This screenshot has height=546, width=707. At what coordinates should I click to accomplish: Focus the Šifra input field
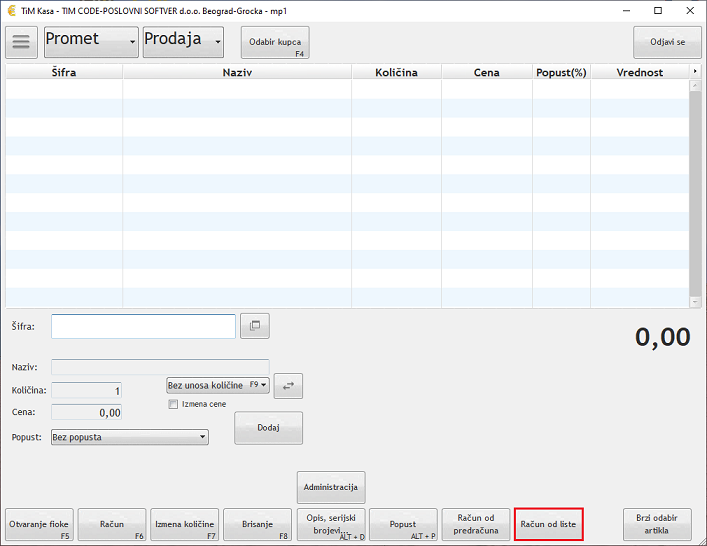[x=143, y=326]
